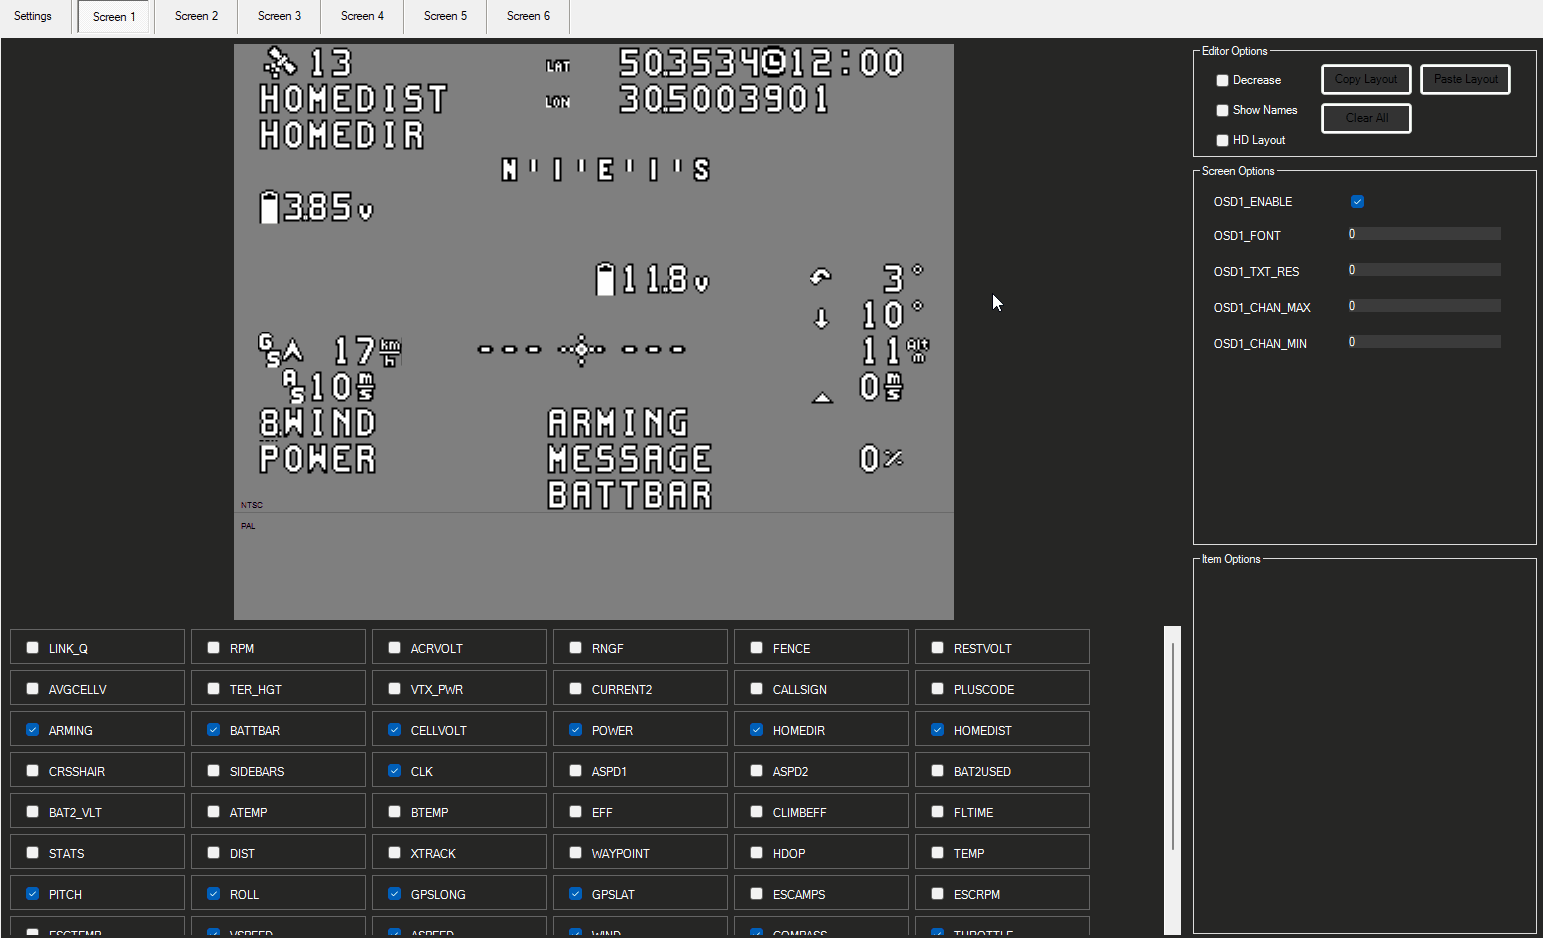Select the ground speed arrow icon
The width and height of the screenshot is (1543, 938).
click(x=292, y=350)
